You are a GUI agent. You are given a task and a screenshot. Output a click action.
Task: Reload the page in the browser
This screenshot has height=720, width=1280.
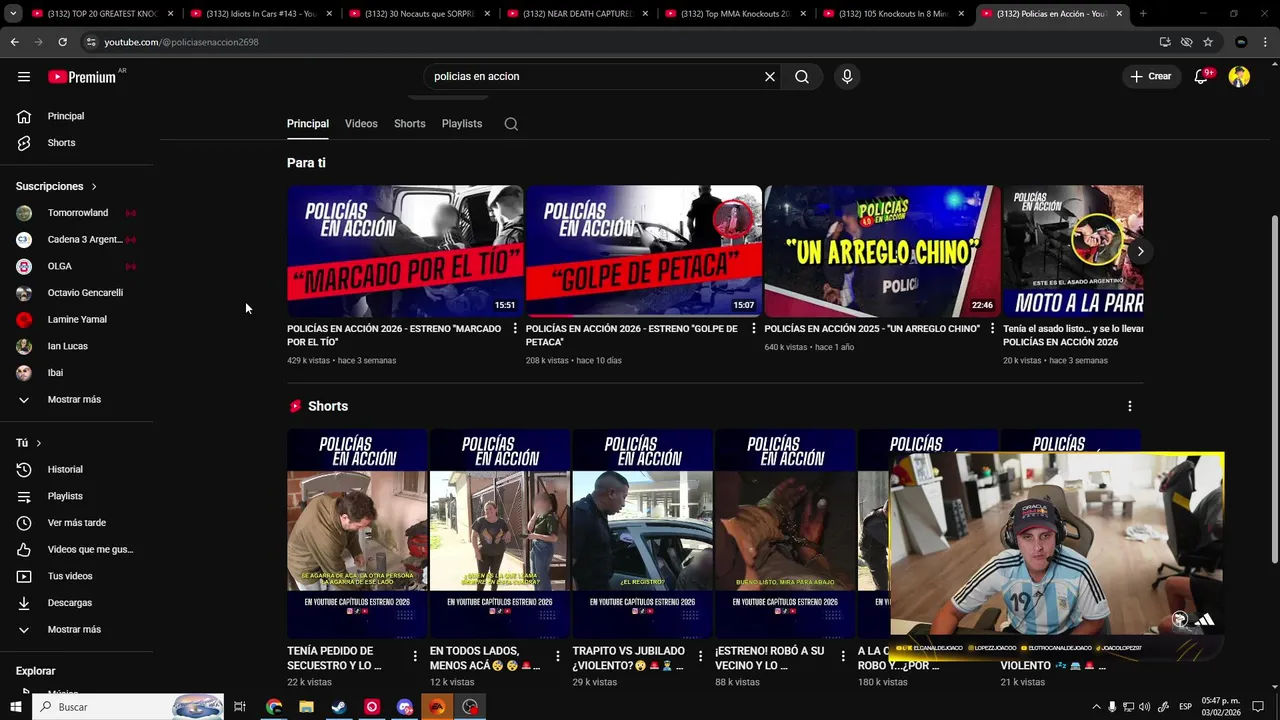[x=62, y=42]
